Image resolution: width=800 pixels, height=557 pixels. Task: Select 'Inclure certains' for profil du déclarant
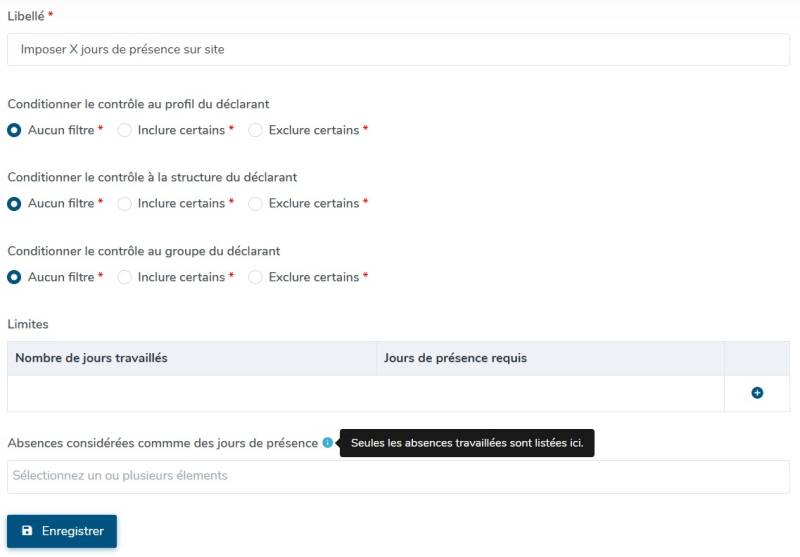(125, 130)
